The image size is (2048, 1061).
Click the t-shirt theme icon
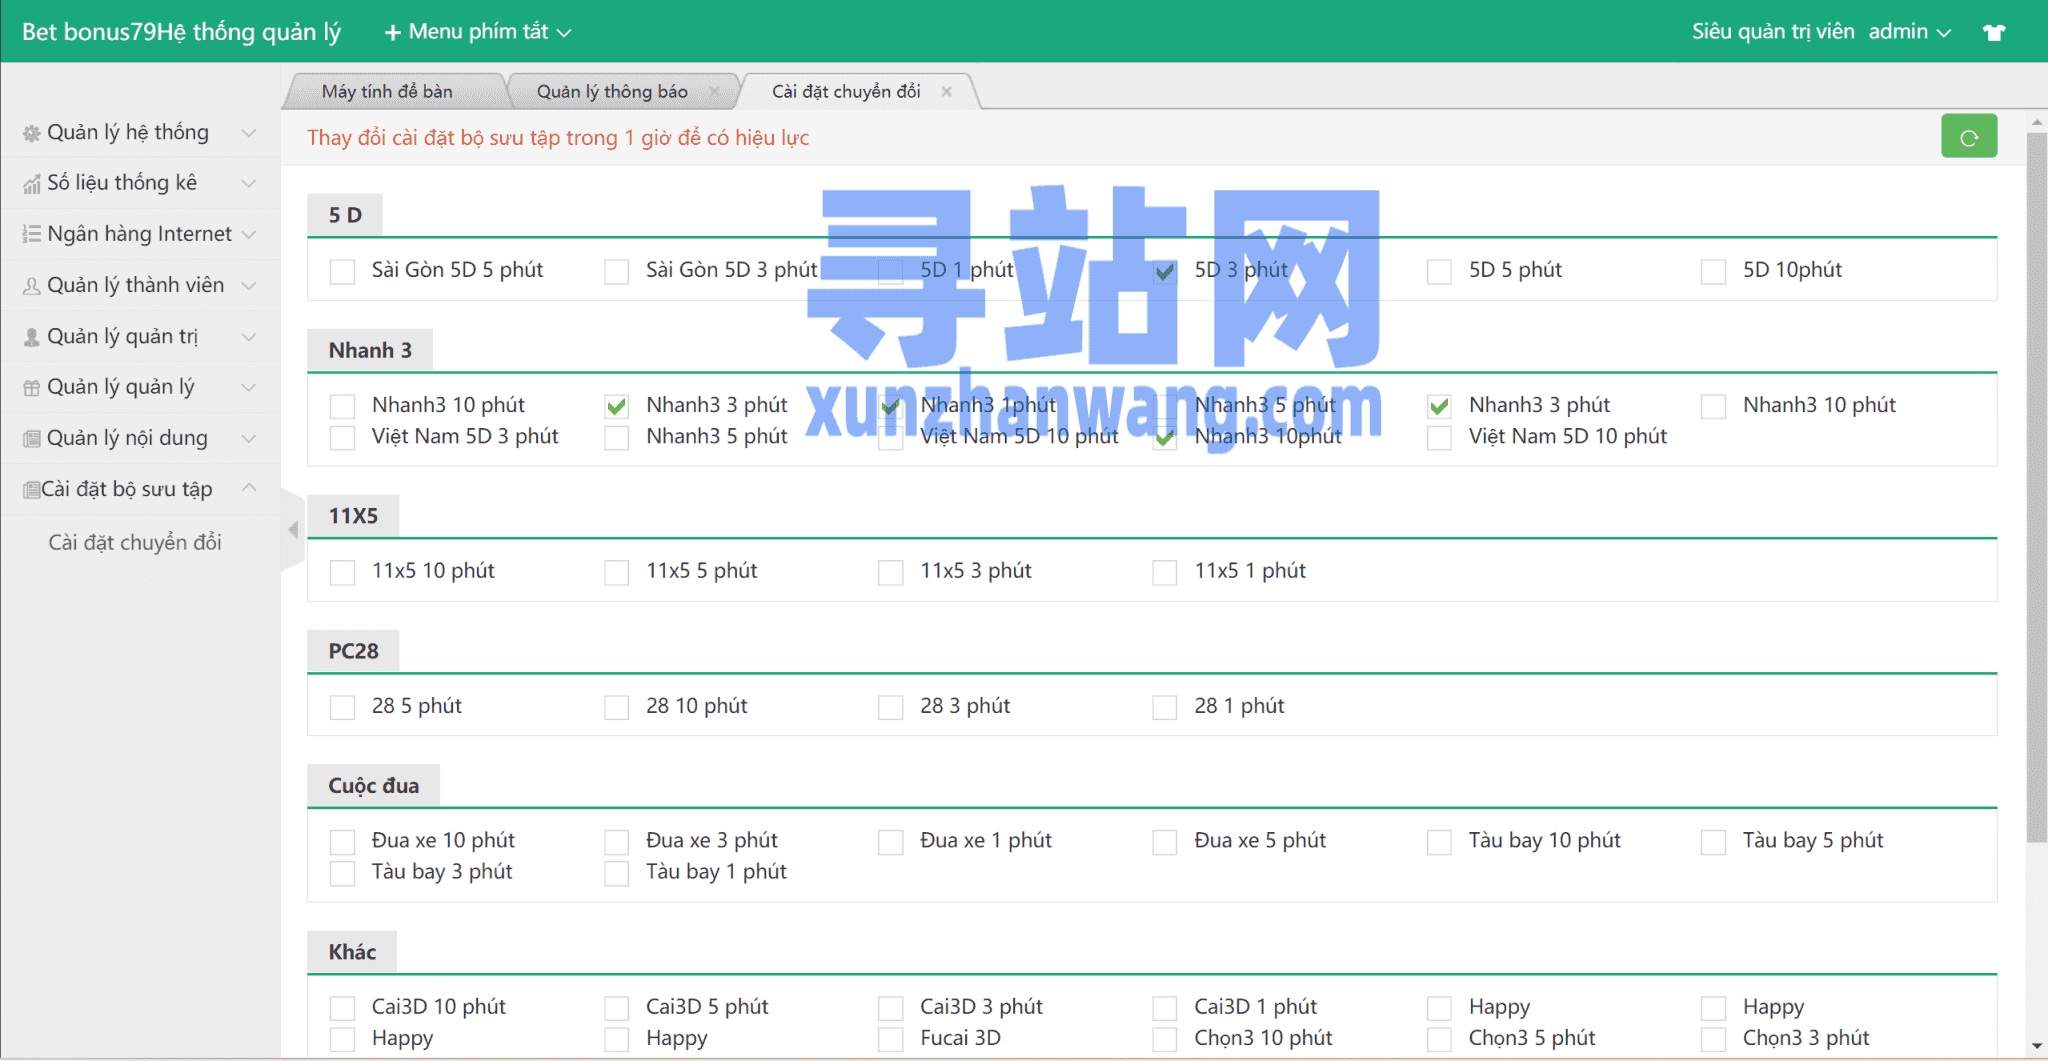click(x=1994, y=32)
